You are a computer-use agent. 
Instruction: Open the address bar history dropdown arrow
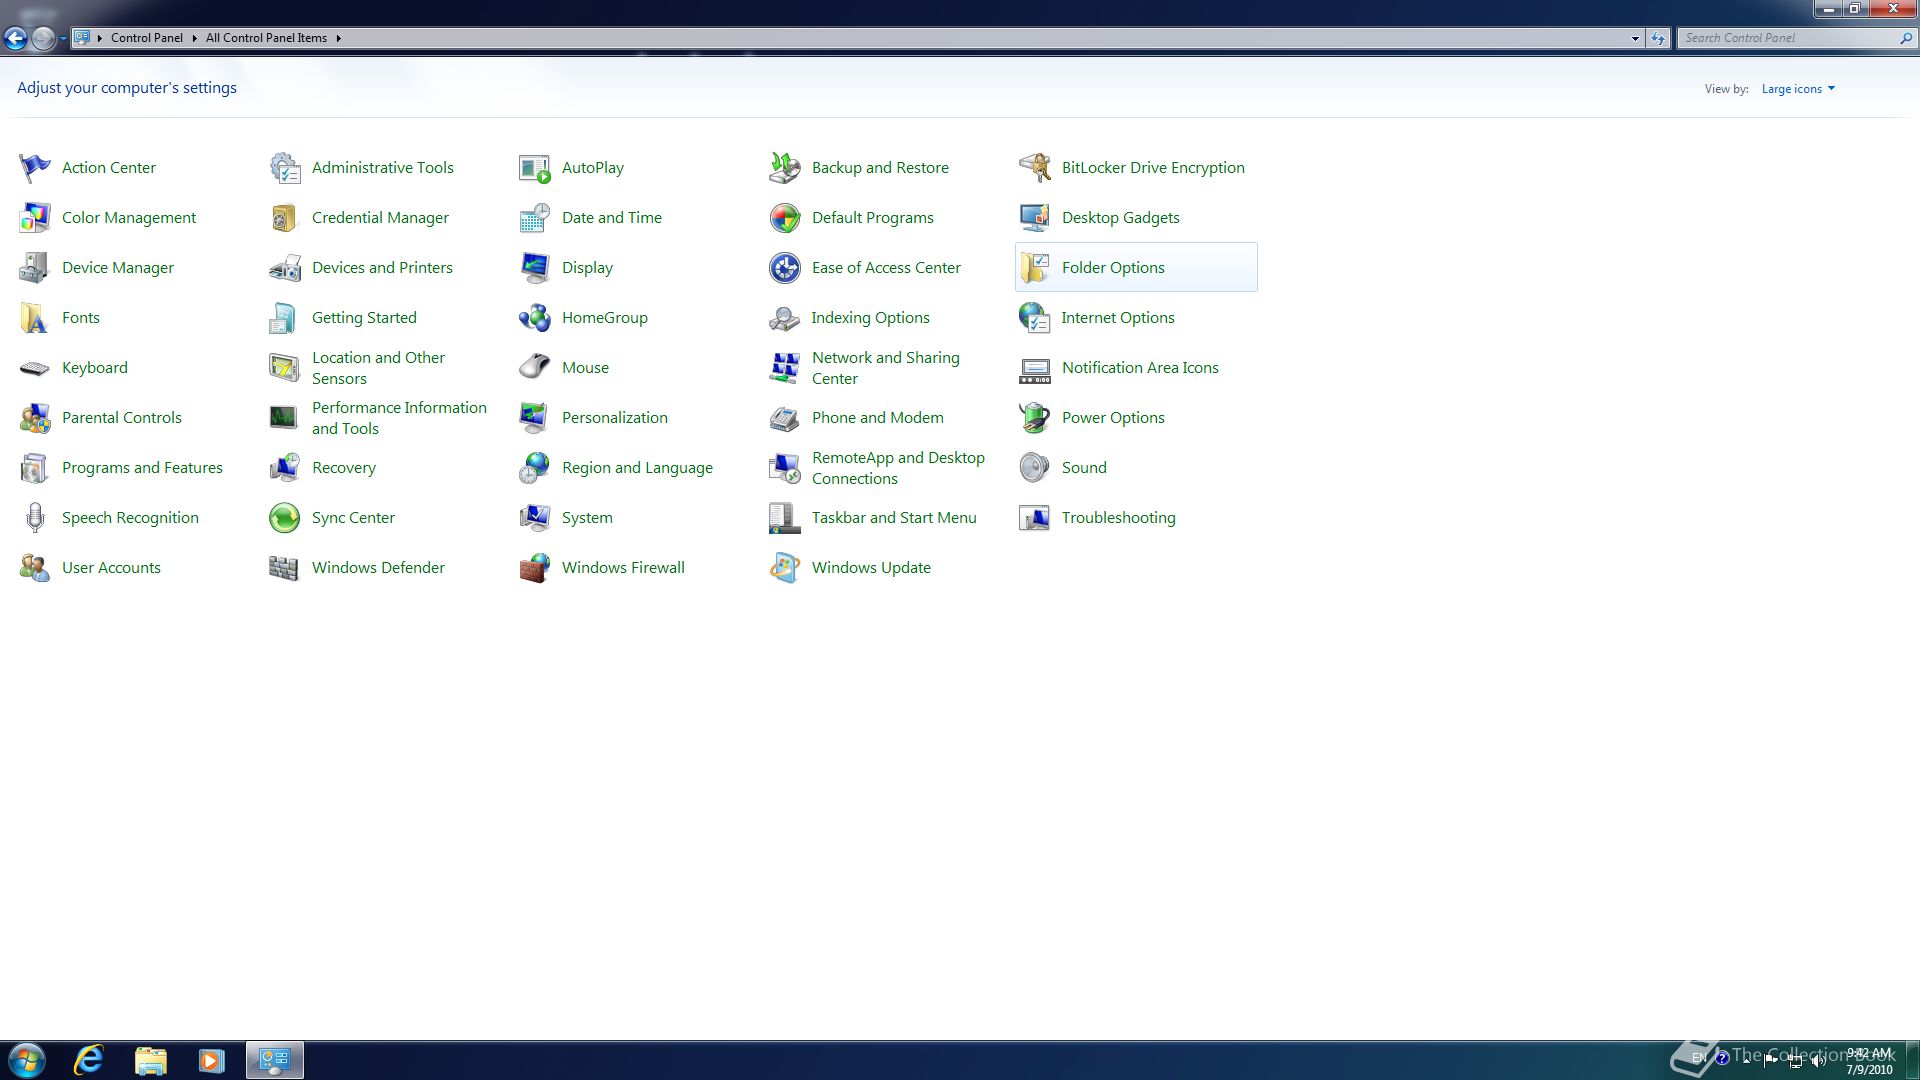(x=1635, y=38)
